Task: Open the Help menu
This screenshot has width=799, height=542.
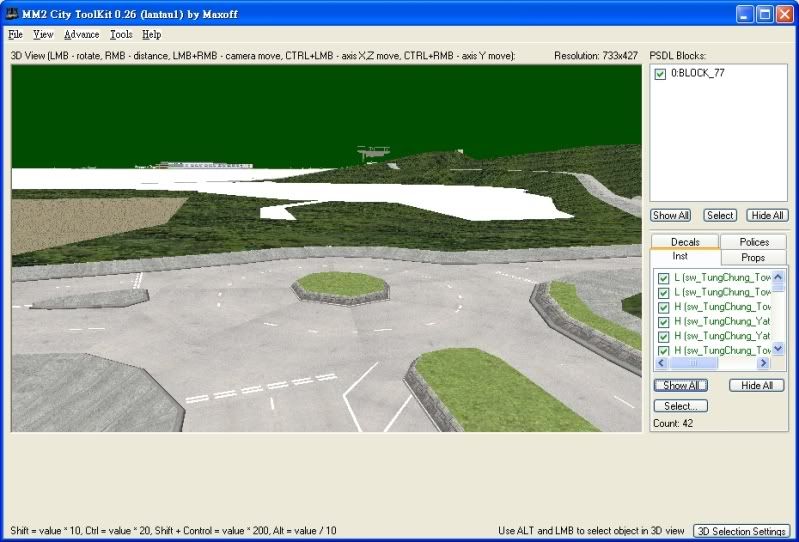Action: 151,34
